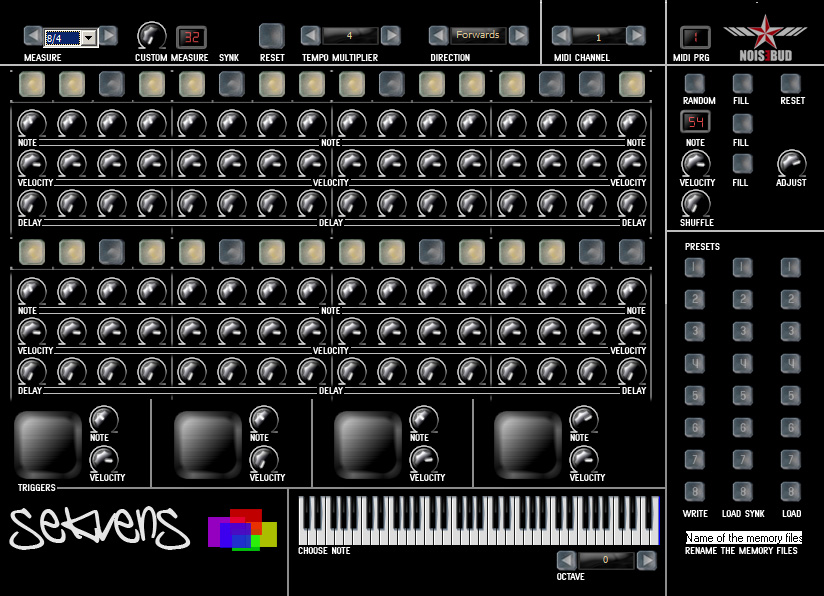
Task: Click the fourth large trigger pad
Action: pos(528,445)
